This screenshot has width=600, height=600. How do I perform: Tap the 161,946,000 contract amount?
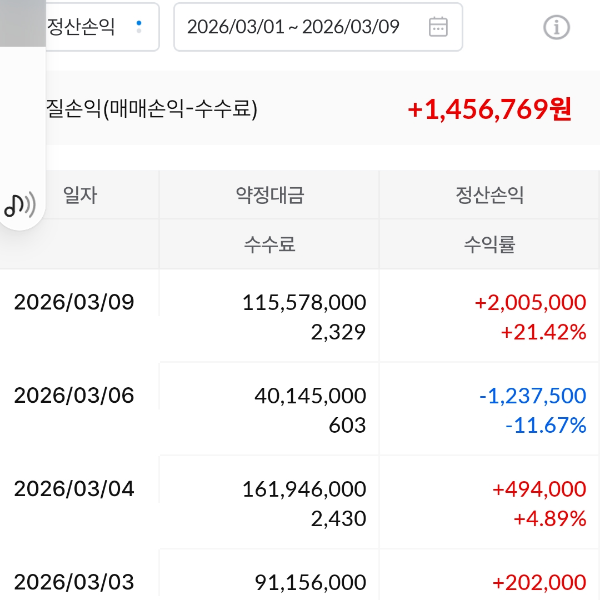click(304, 489)
